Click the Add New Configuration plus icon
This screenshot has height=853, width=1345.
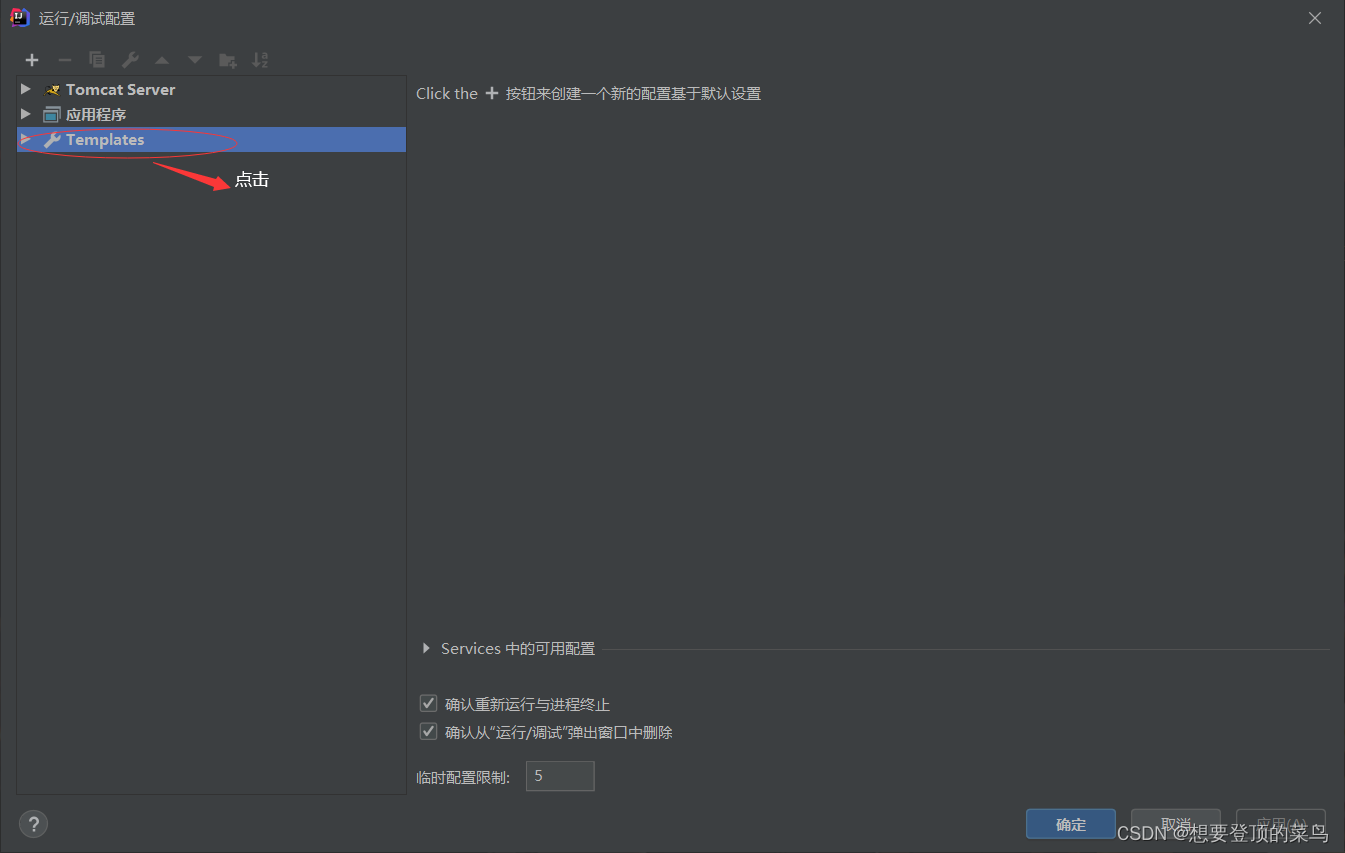pos(32,60)
